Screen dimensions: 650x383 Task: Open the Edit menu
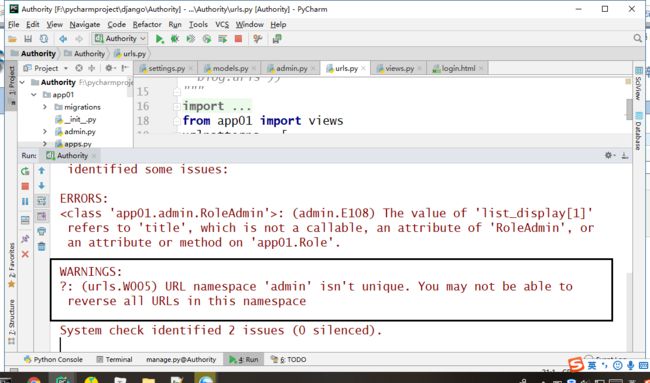33,24
